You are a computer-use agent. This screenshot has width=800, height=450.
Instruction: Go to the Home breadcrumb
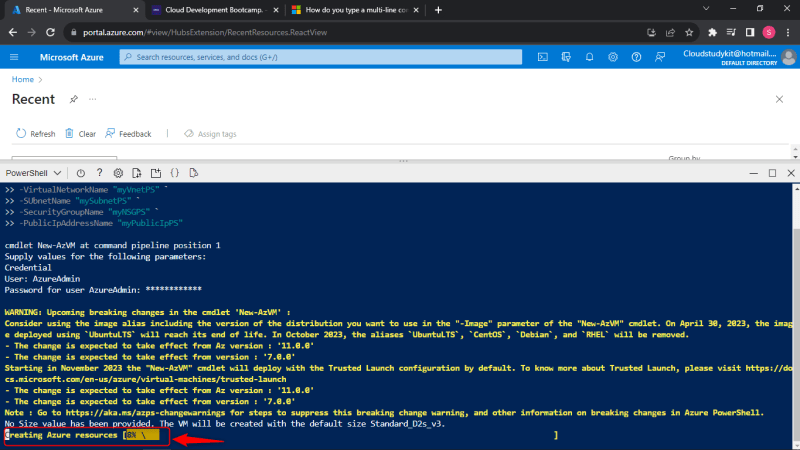coord(22,79)
